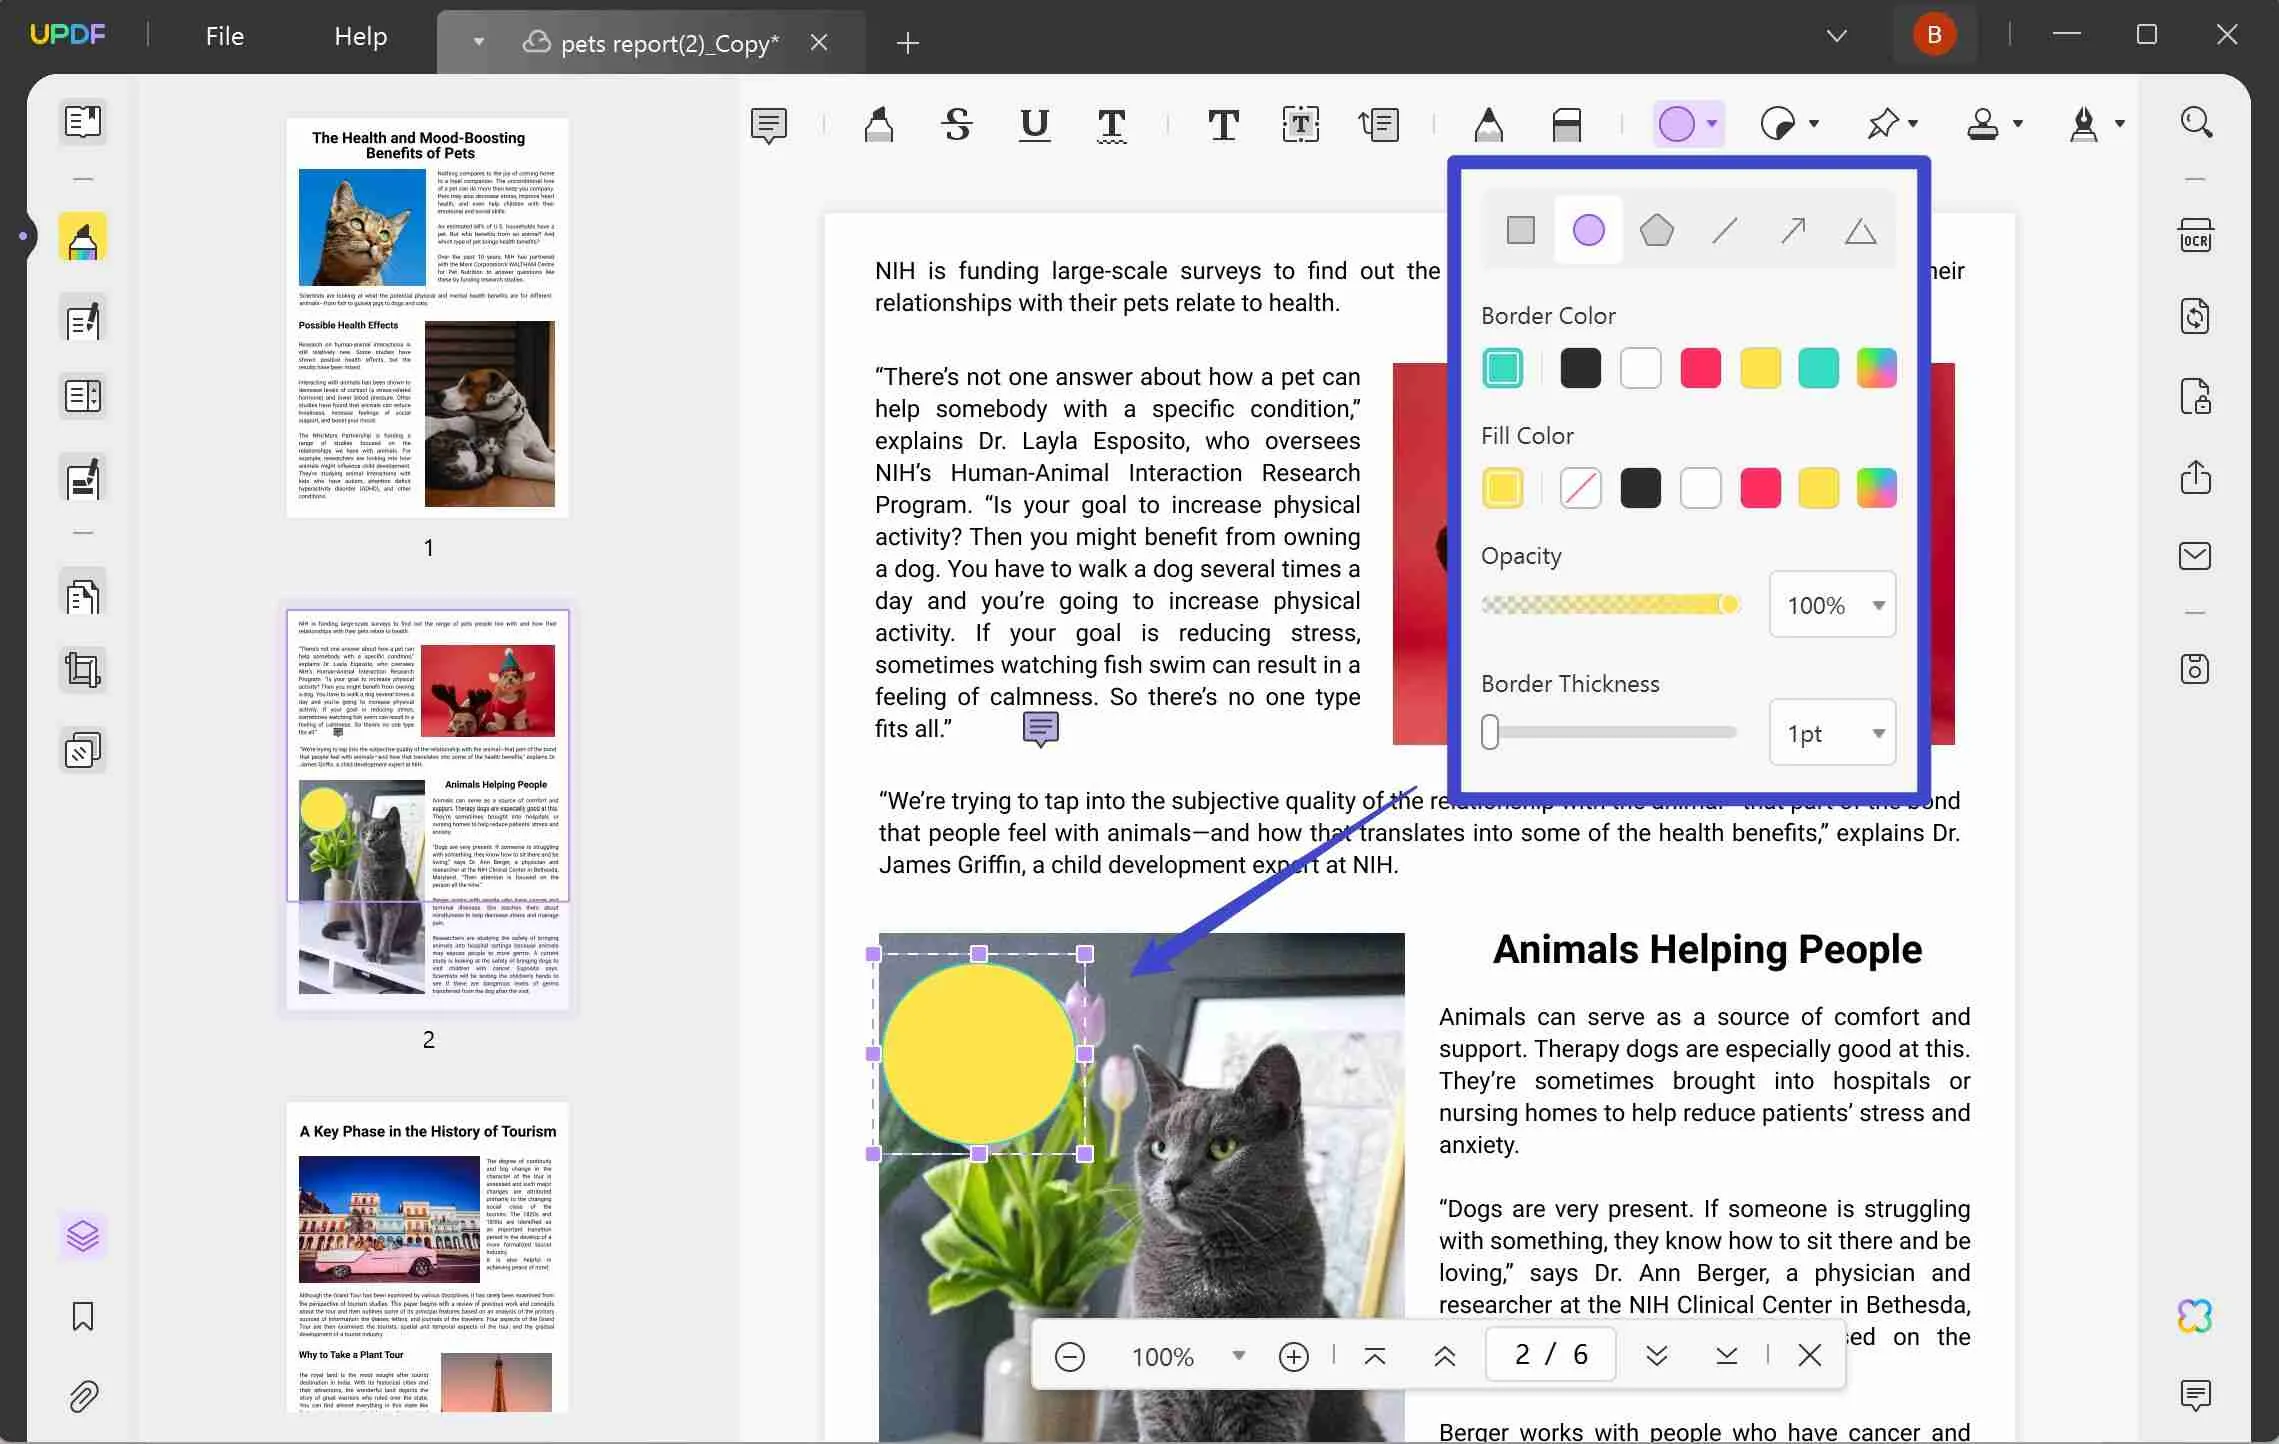Select the sticky note comment tool
The width and height of the screenshot is (2279, 1444).
pyautogui.click(x=769, y=125)
